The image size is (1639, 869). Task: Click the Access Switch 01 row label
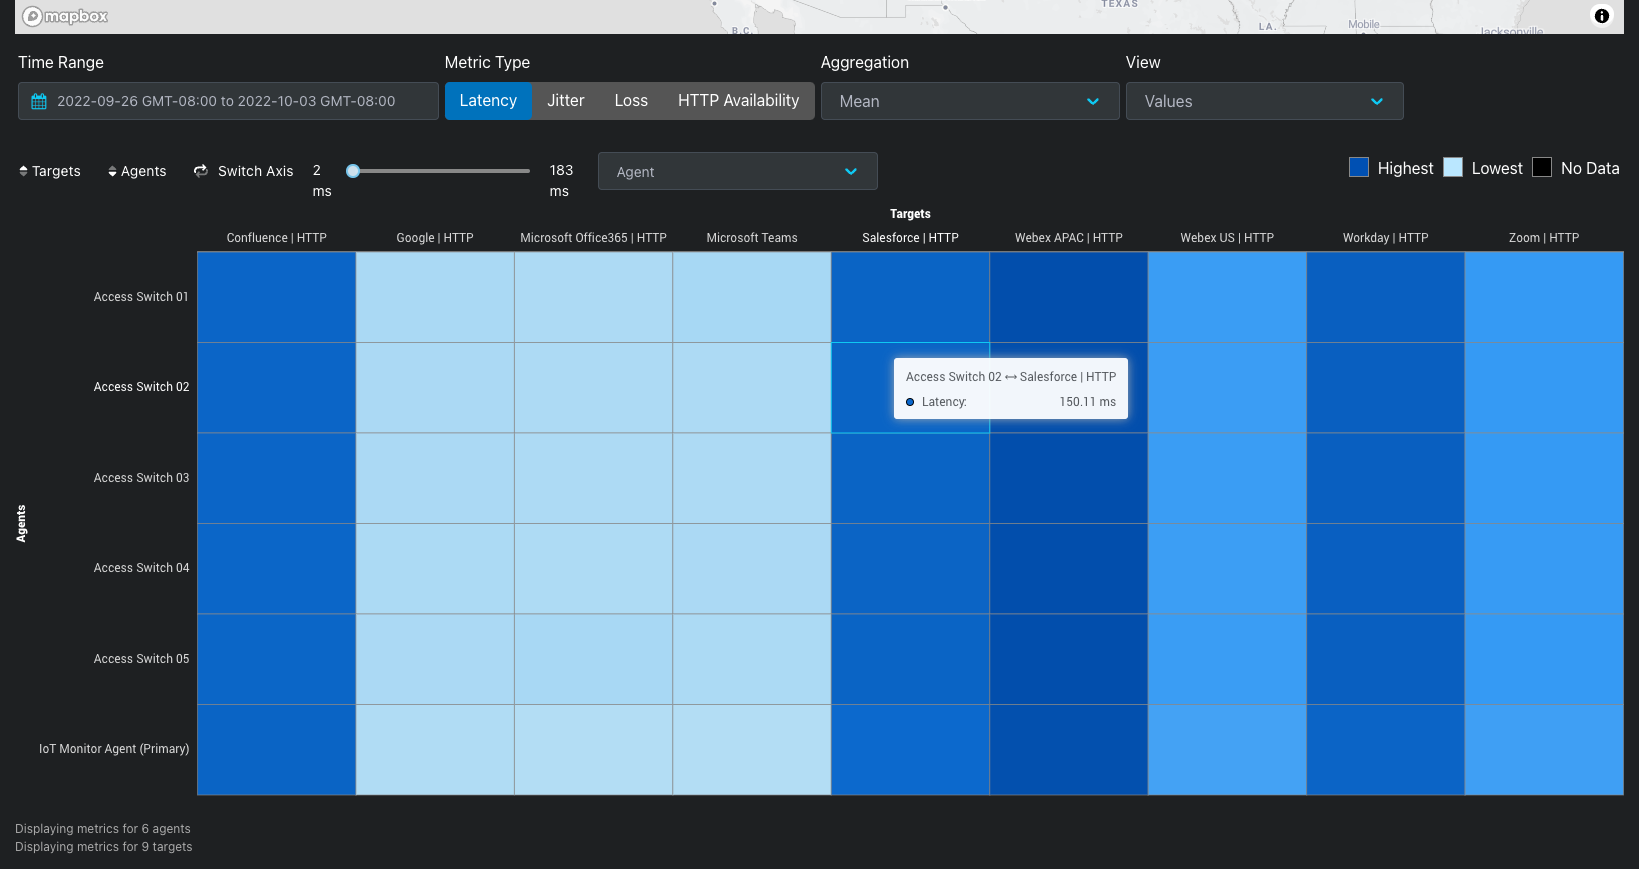(x=141, y=297)
